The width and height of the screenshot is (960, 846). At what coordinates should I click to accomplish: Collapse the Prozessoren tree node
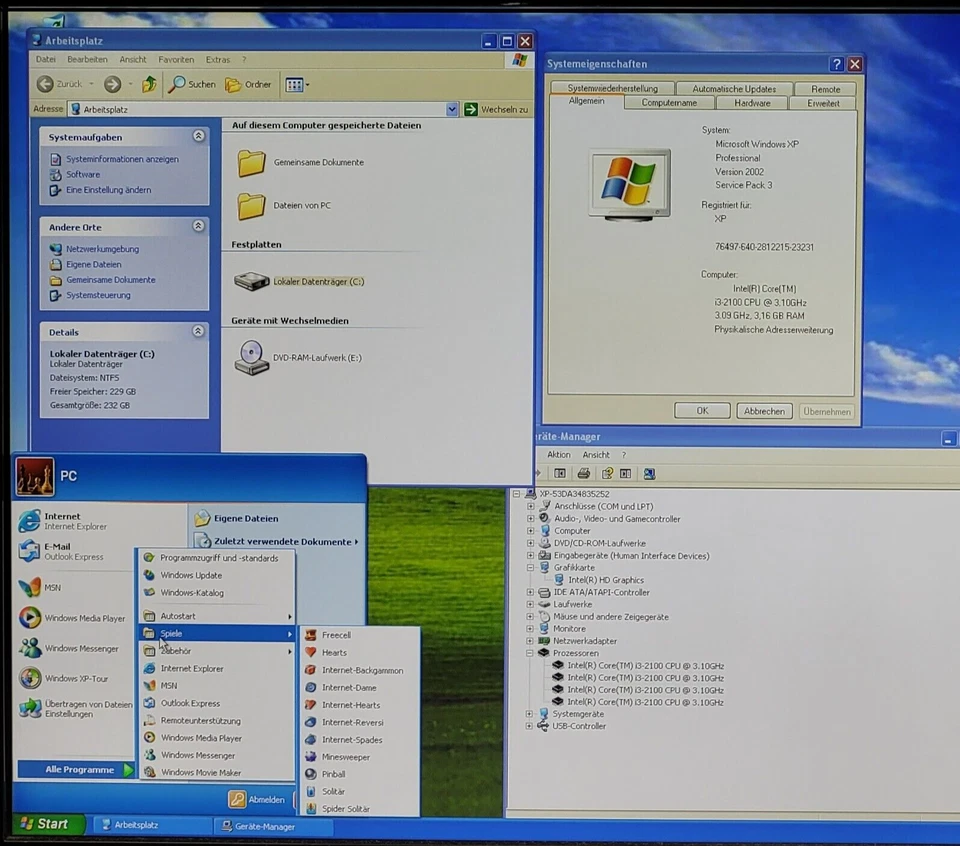531,653
